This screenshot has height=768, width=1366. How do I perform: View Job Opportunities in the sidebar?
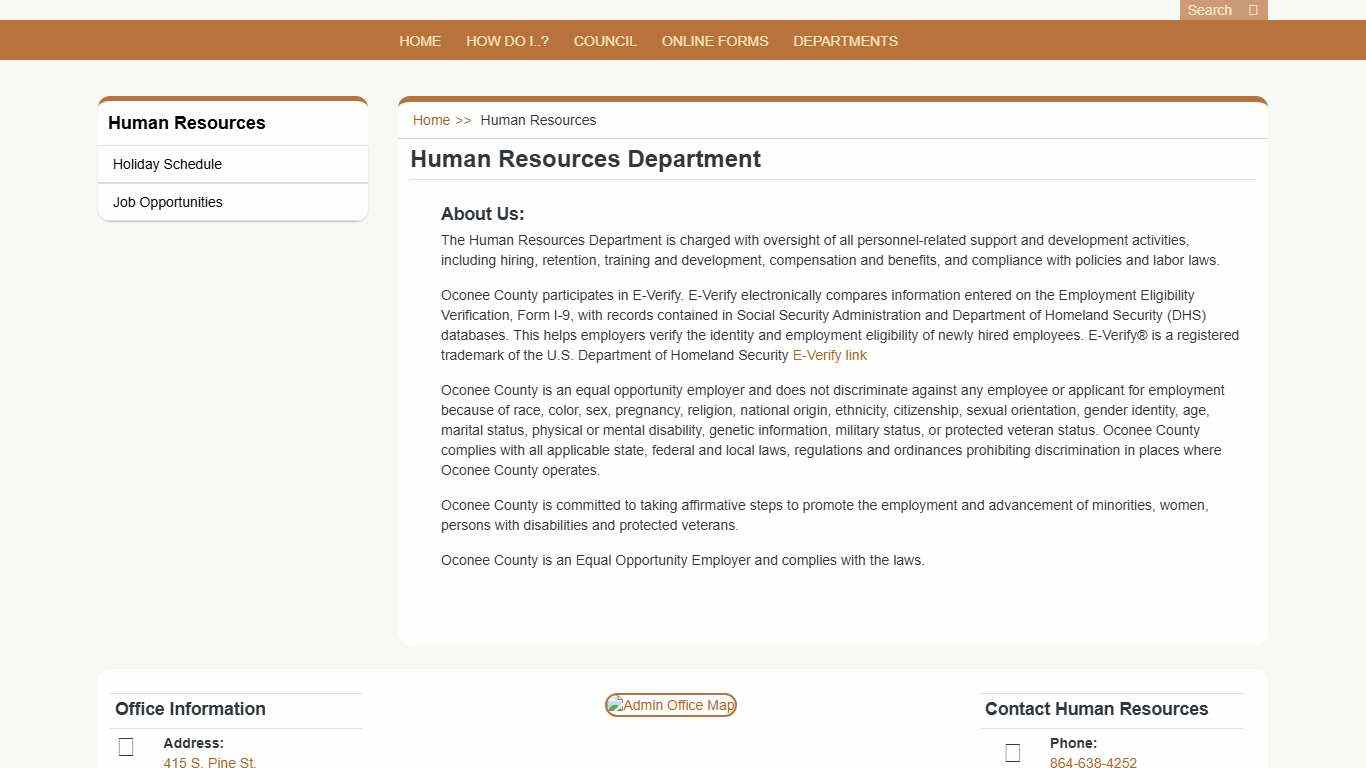click(x=167, y=202)
